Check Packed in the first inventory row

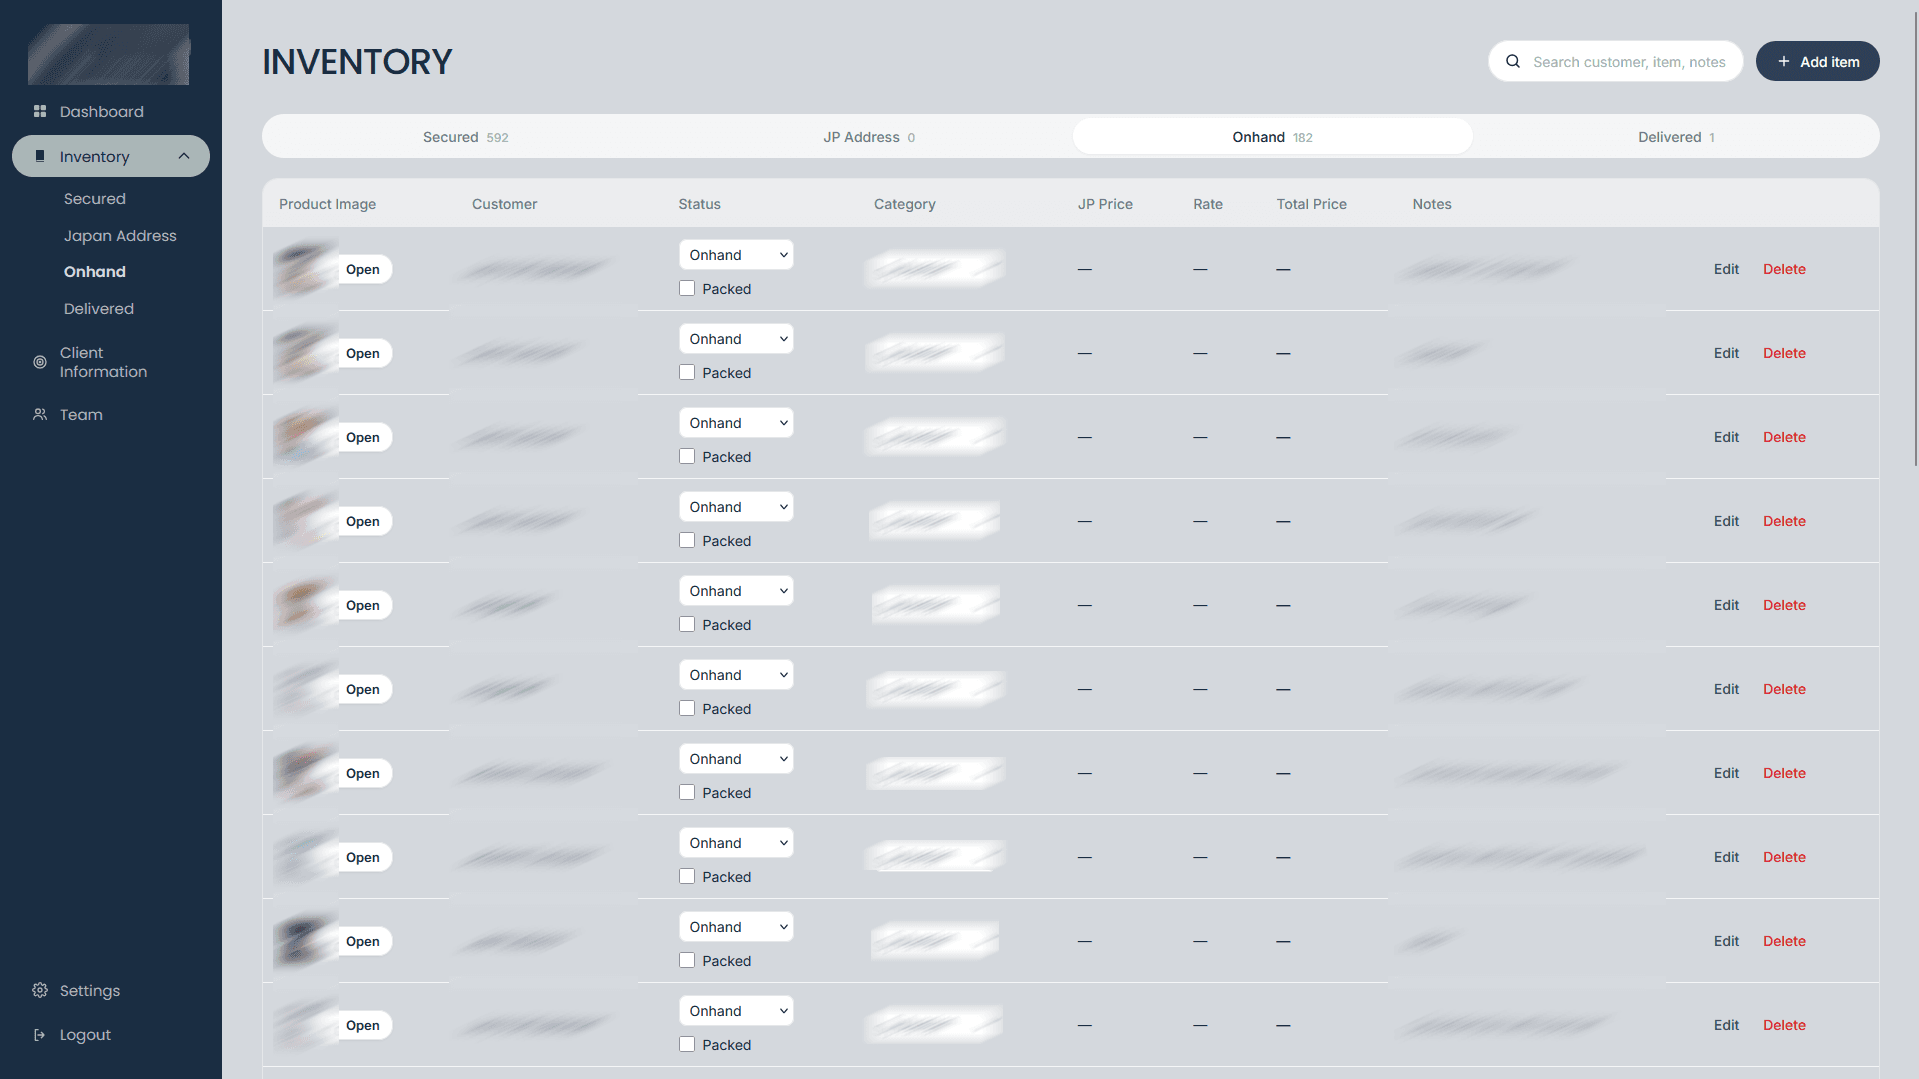tap(687, 288)
